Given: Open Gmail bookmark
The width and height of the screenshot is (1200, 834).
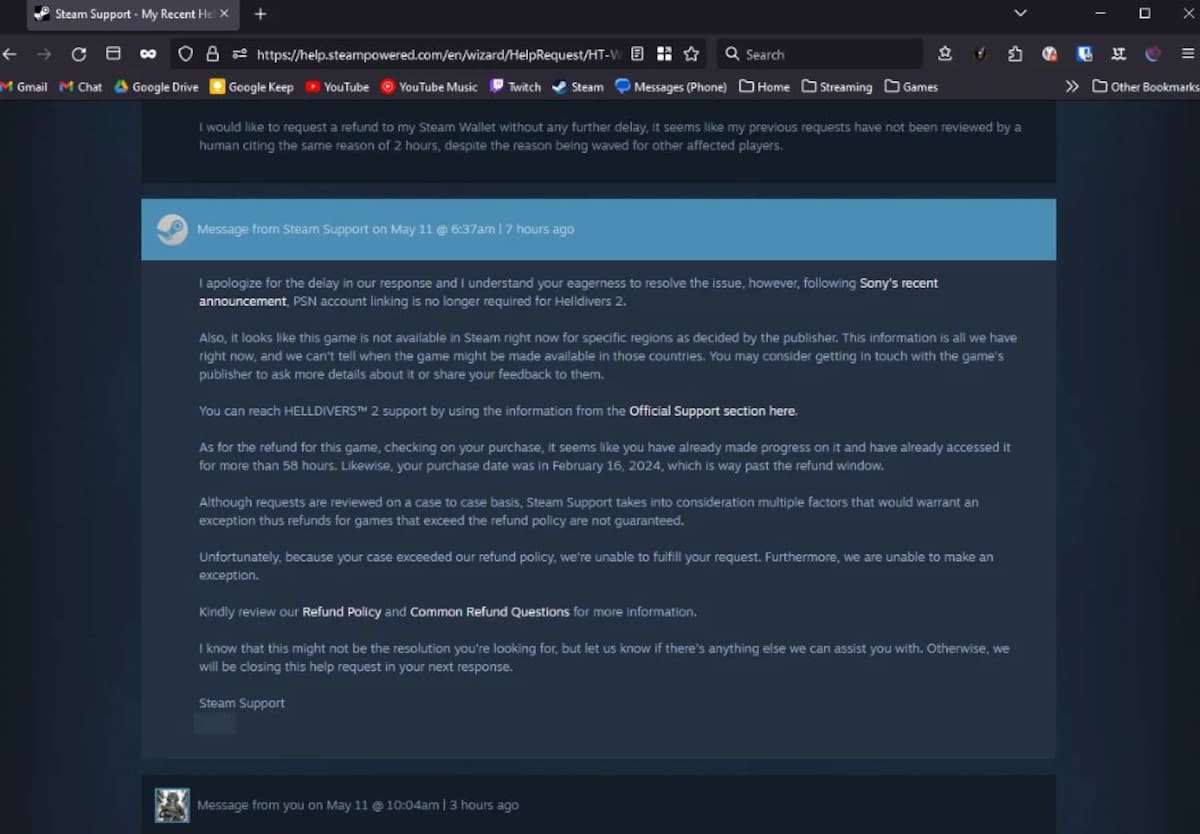Looking at the screenshot, I should click(x=24, y=87).
